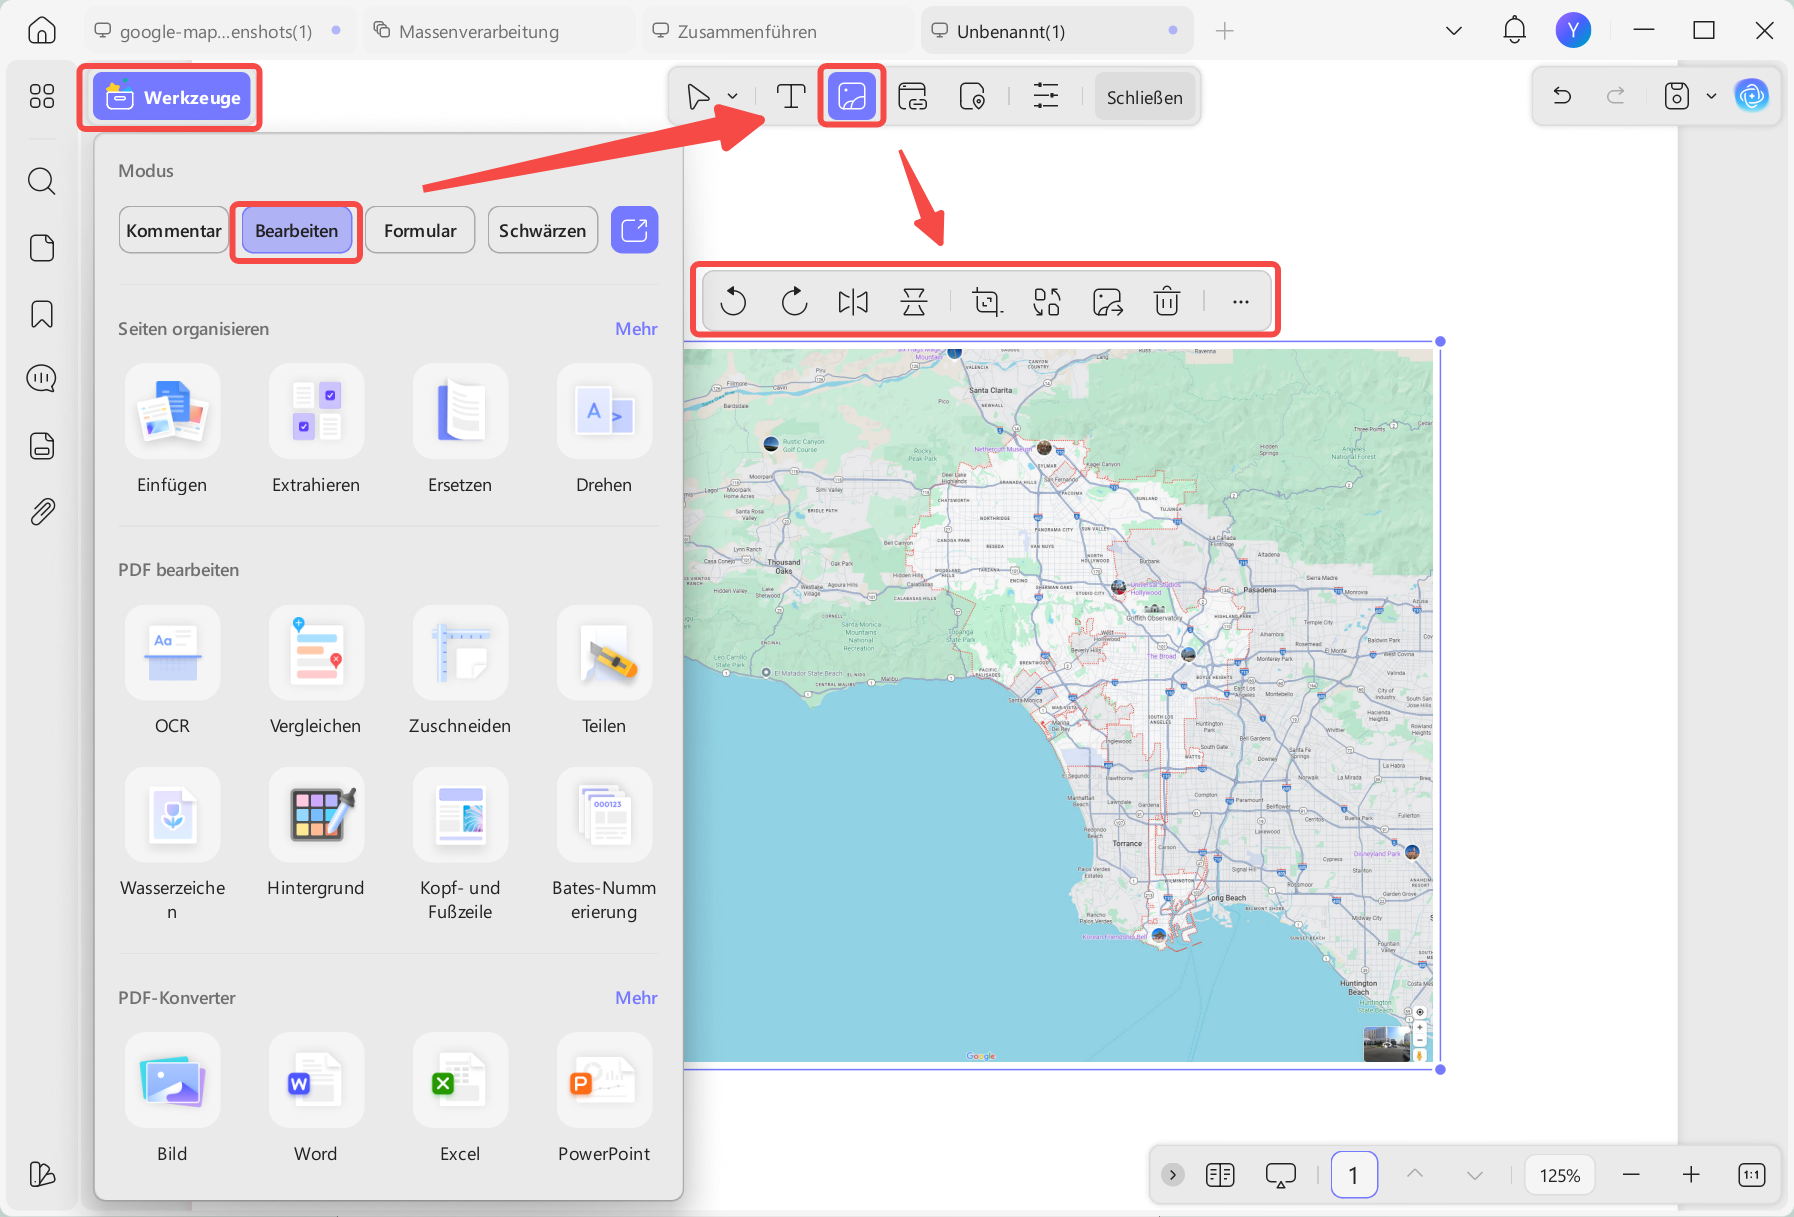Rotate image counterclockwise
This screenshot has height=1217, width=1794.
click(x=733, y=301)
